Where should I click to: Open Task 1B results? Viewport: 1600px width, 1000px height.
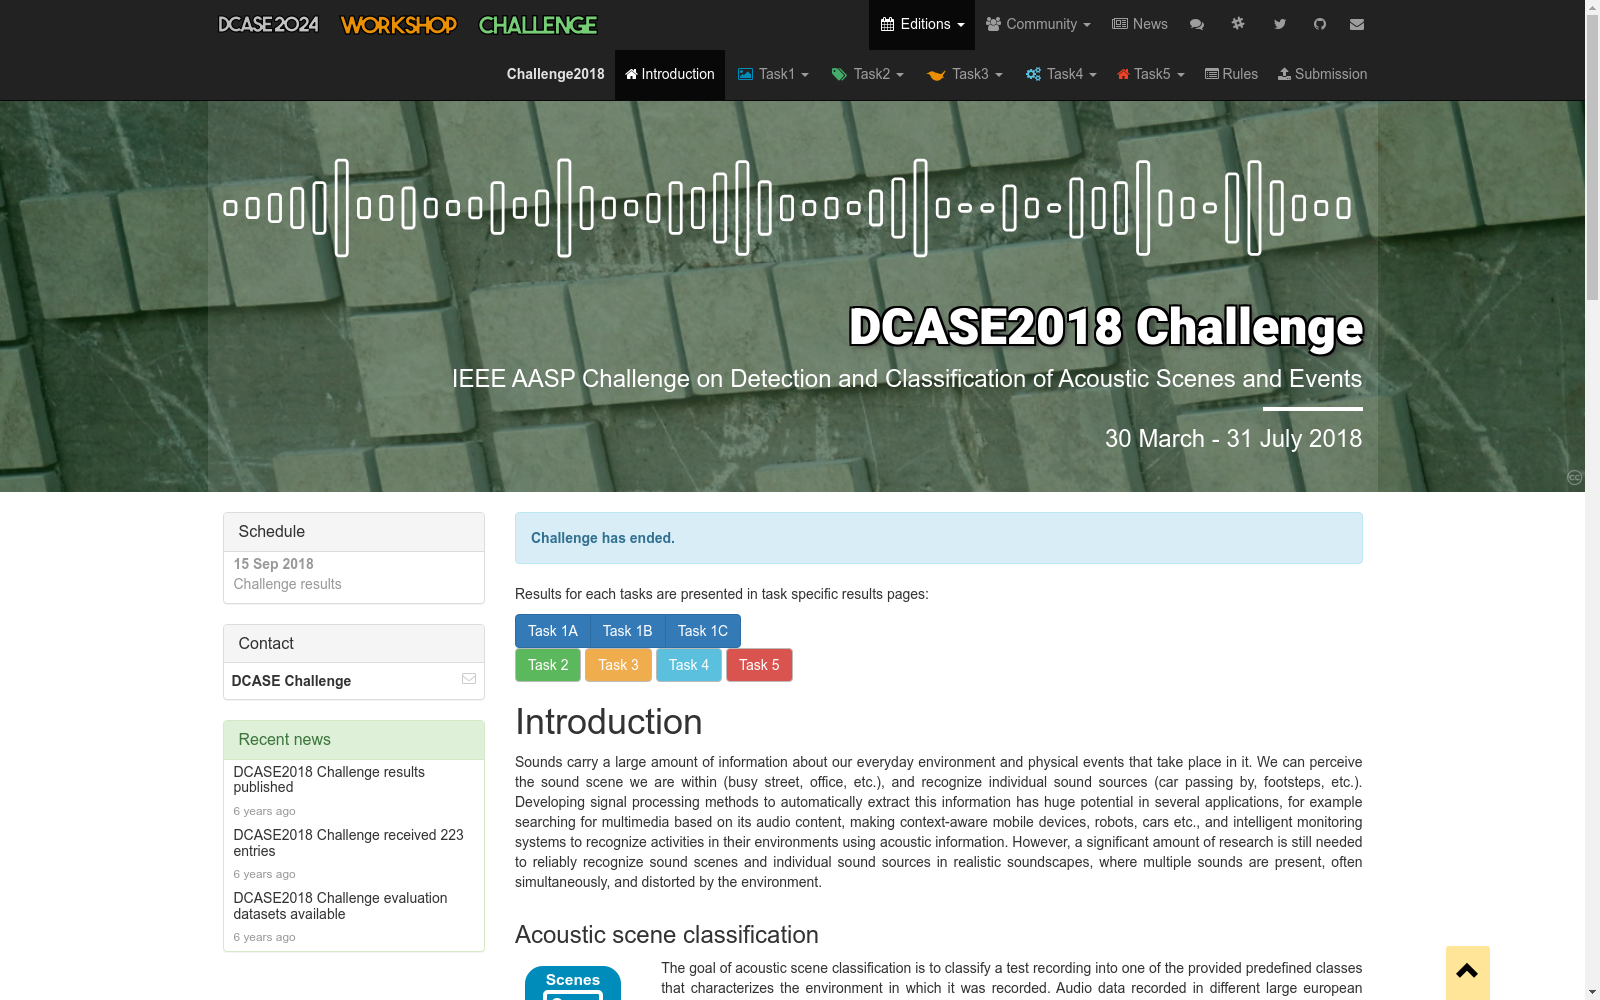[628, 631]
